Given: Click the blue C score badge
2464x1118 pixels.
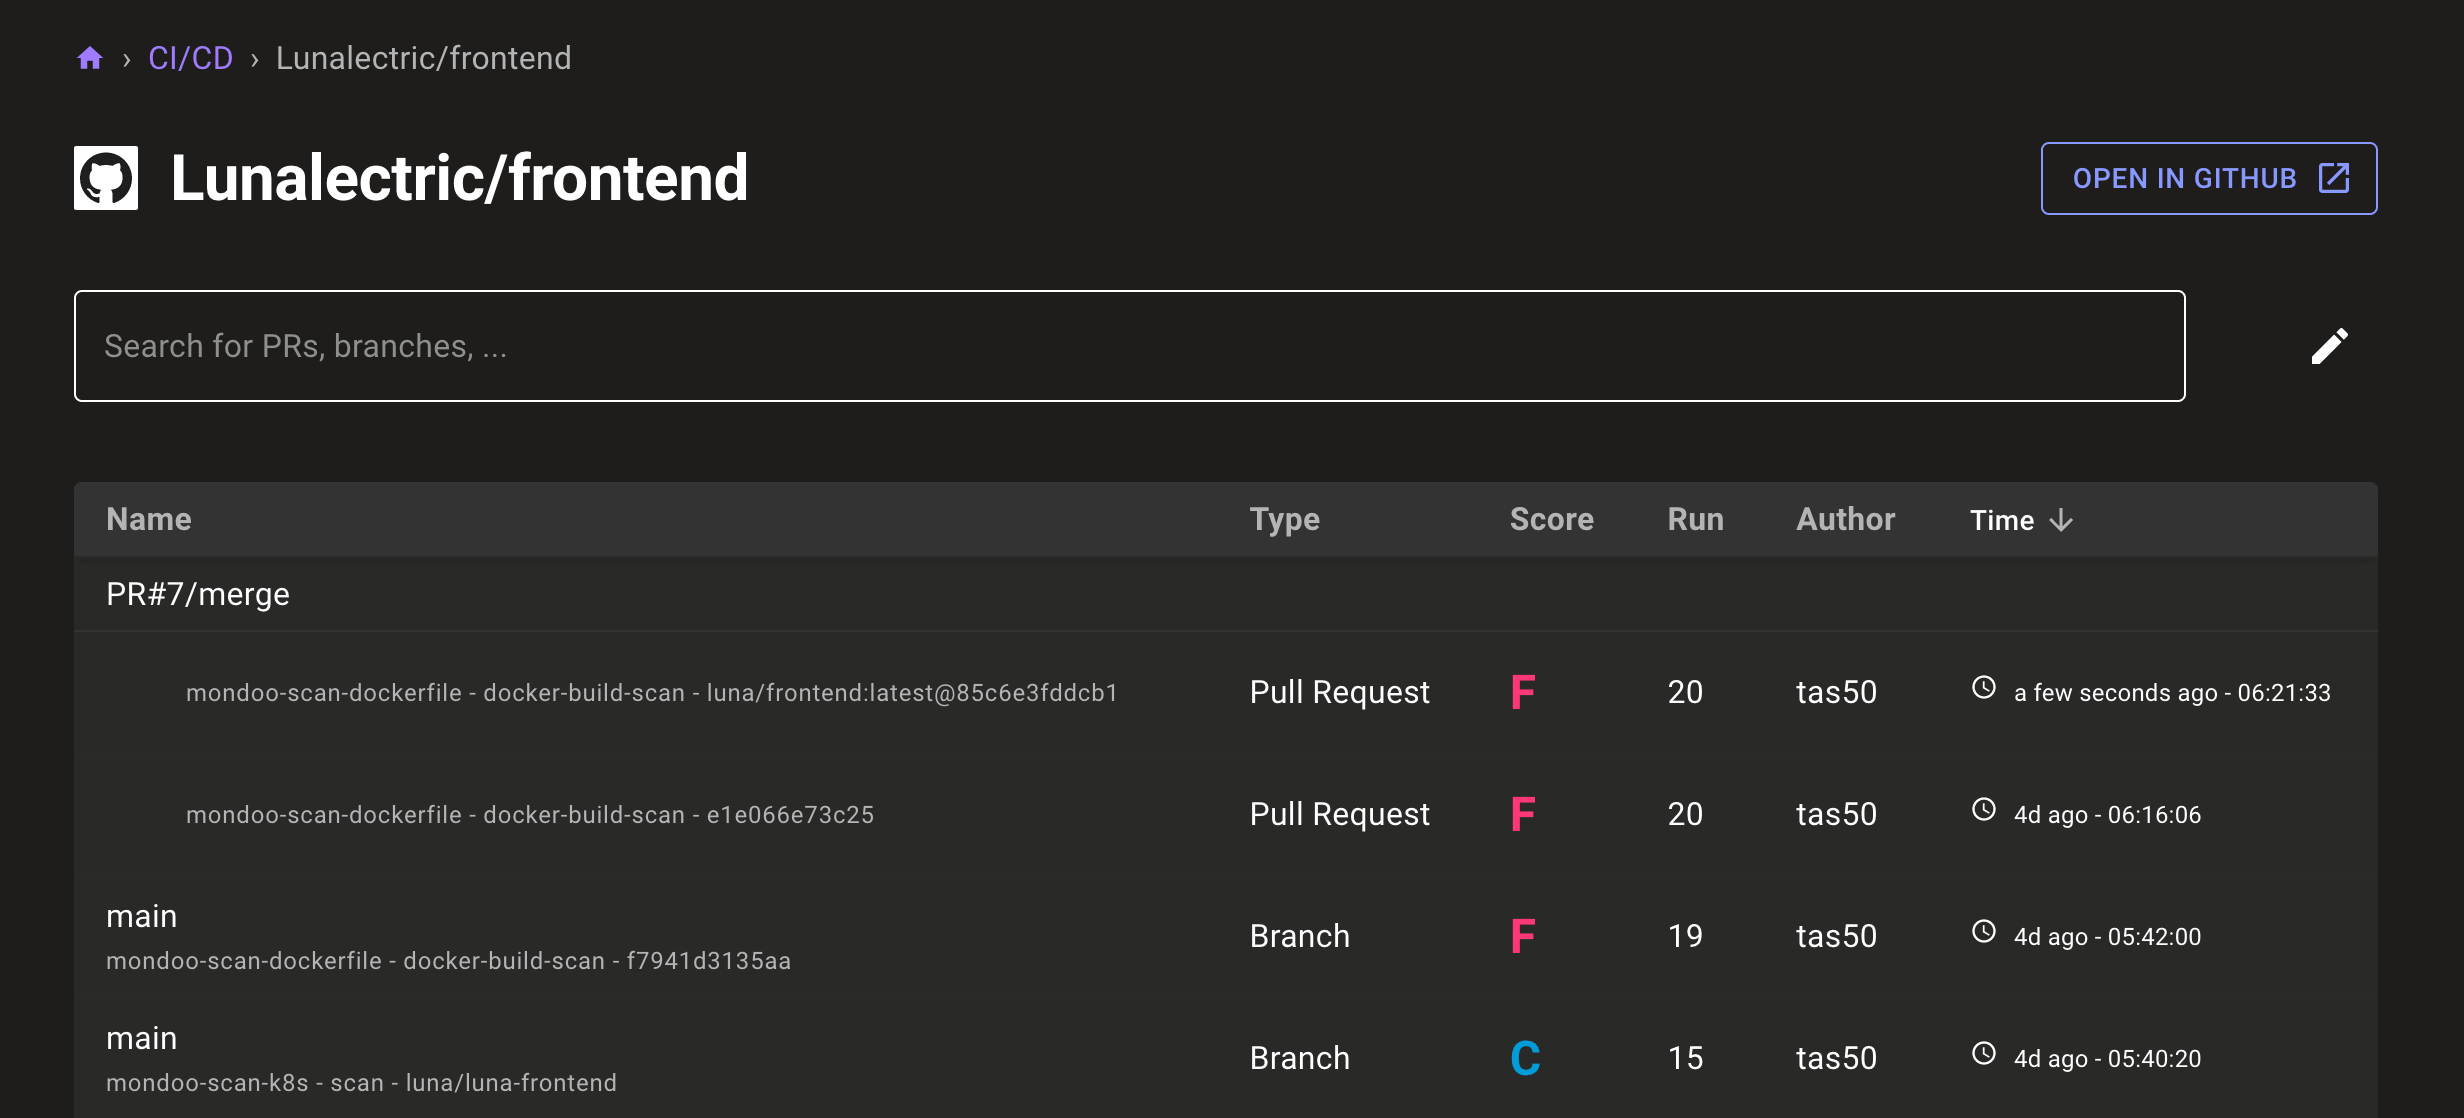Looking at the screenshot, I should (x=1525, y=1058).
